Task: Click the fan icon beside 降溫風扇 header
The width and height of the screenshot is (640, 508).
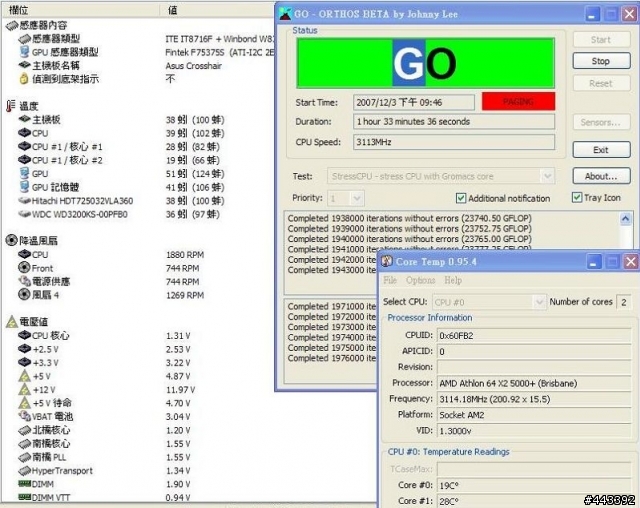Action: coord(11,240)
